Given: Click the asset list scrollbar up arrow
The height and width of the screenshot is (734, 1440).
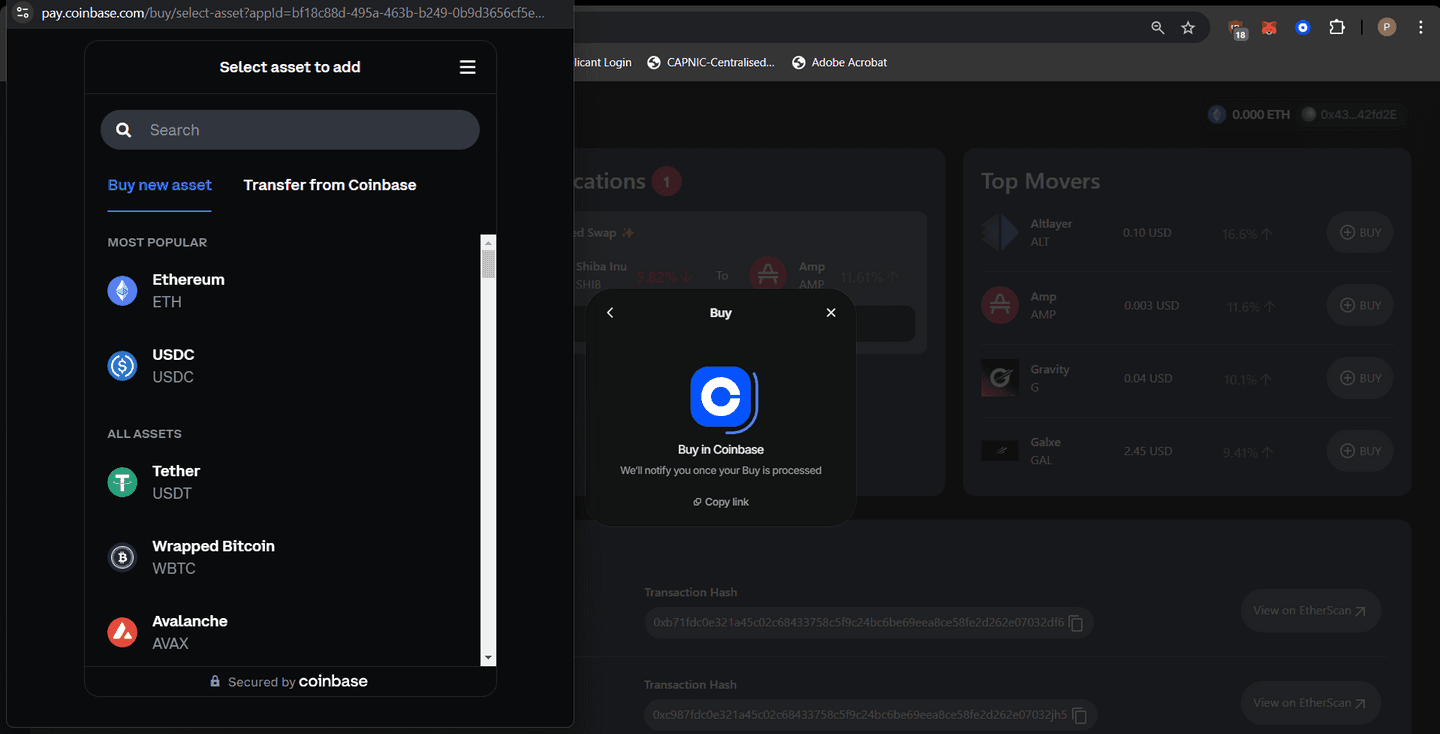Looking at the screenshot, I should click(488, 242).
